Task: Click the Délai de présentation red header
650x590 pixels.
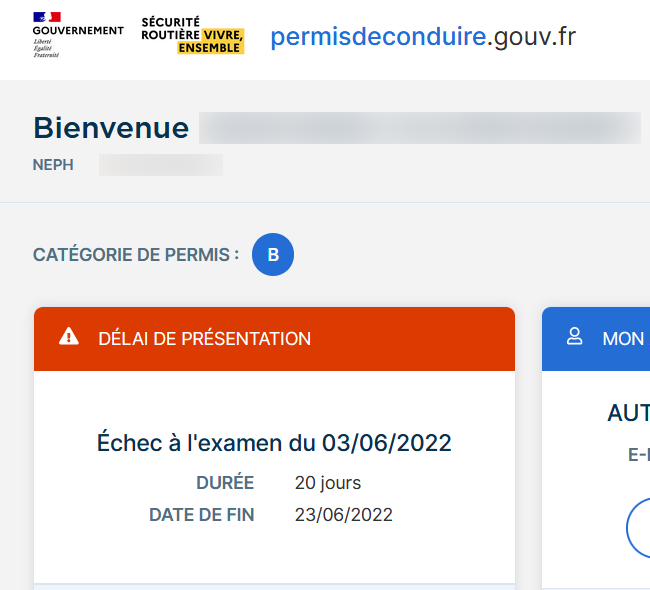Action: pos(274,339)
